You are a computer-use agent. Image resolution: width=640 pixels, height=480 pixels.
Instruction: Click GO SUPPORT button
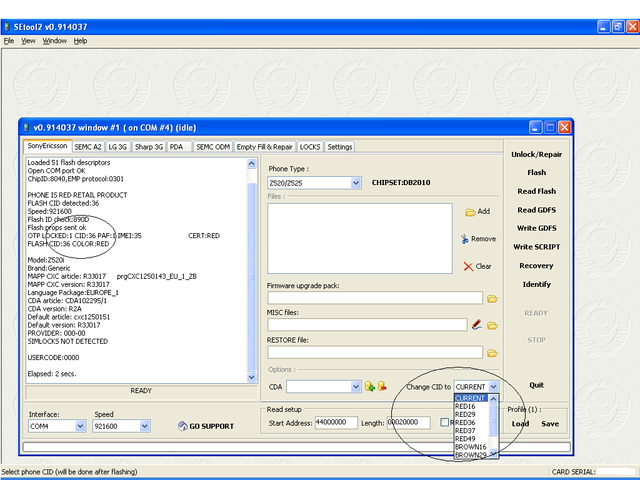tap(206, 426)
